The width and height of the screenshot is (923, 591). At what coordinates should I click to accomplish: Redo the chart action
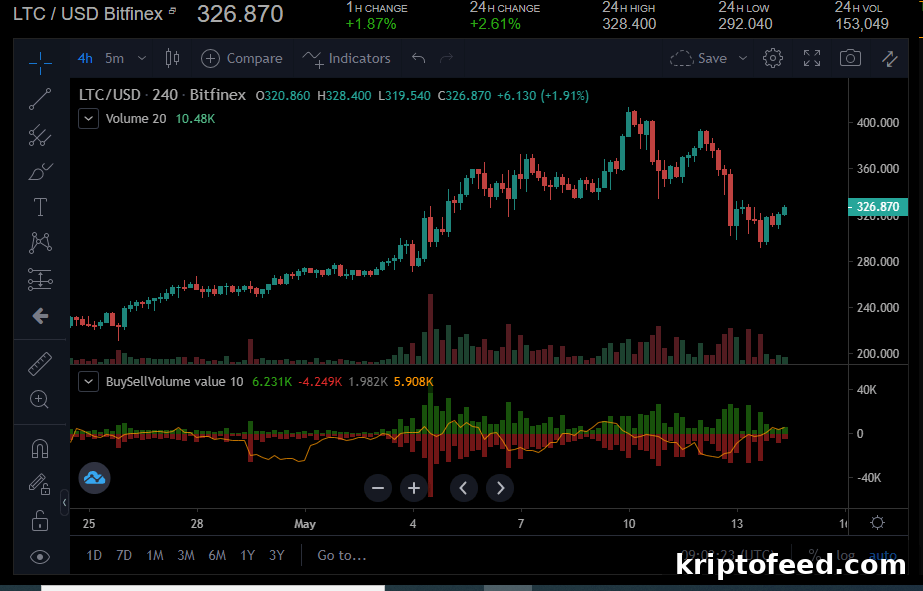(447, 58)
